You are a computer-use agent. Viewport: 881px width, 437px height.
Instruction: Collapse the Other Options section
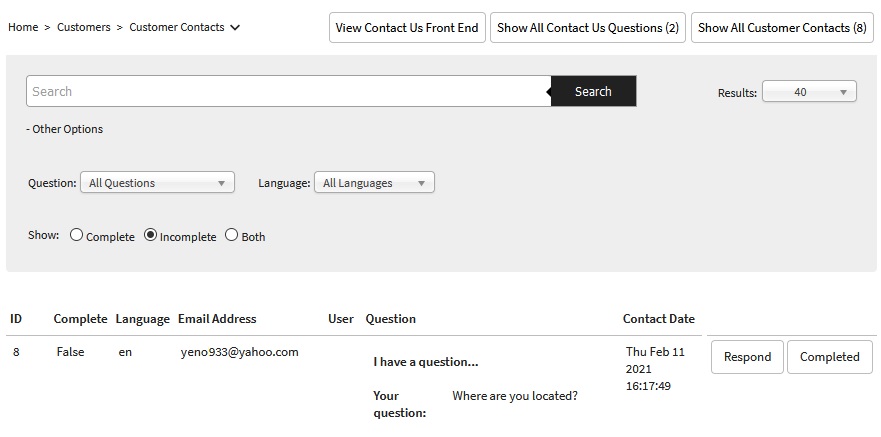(65, 129)
